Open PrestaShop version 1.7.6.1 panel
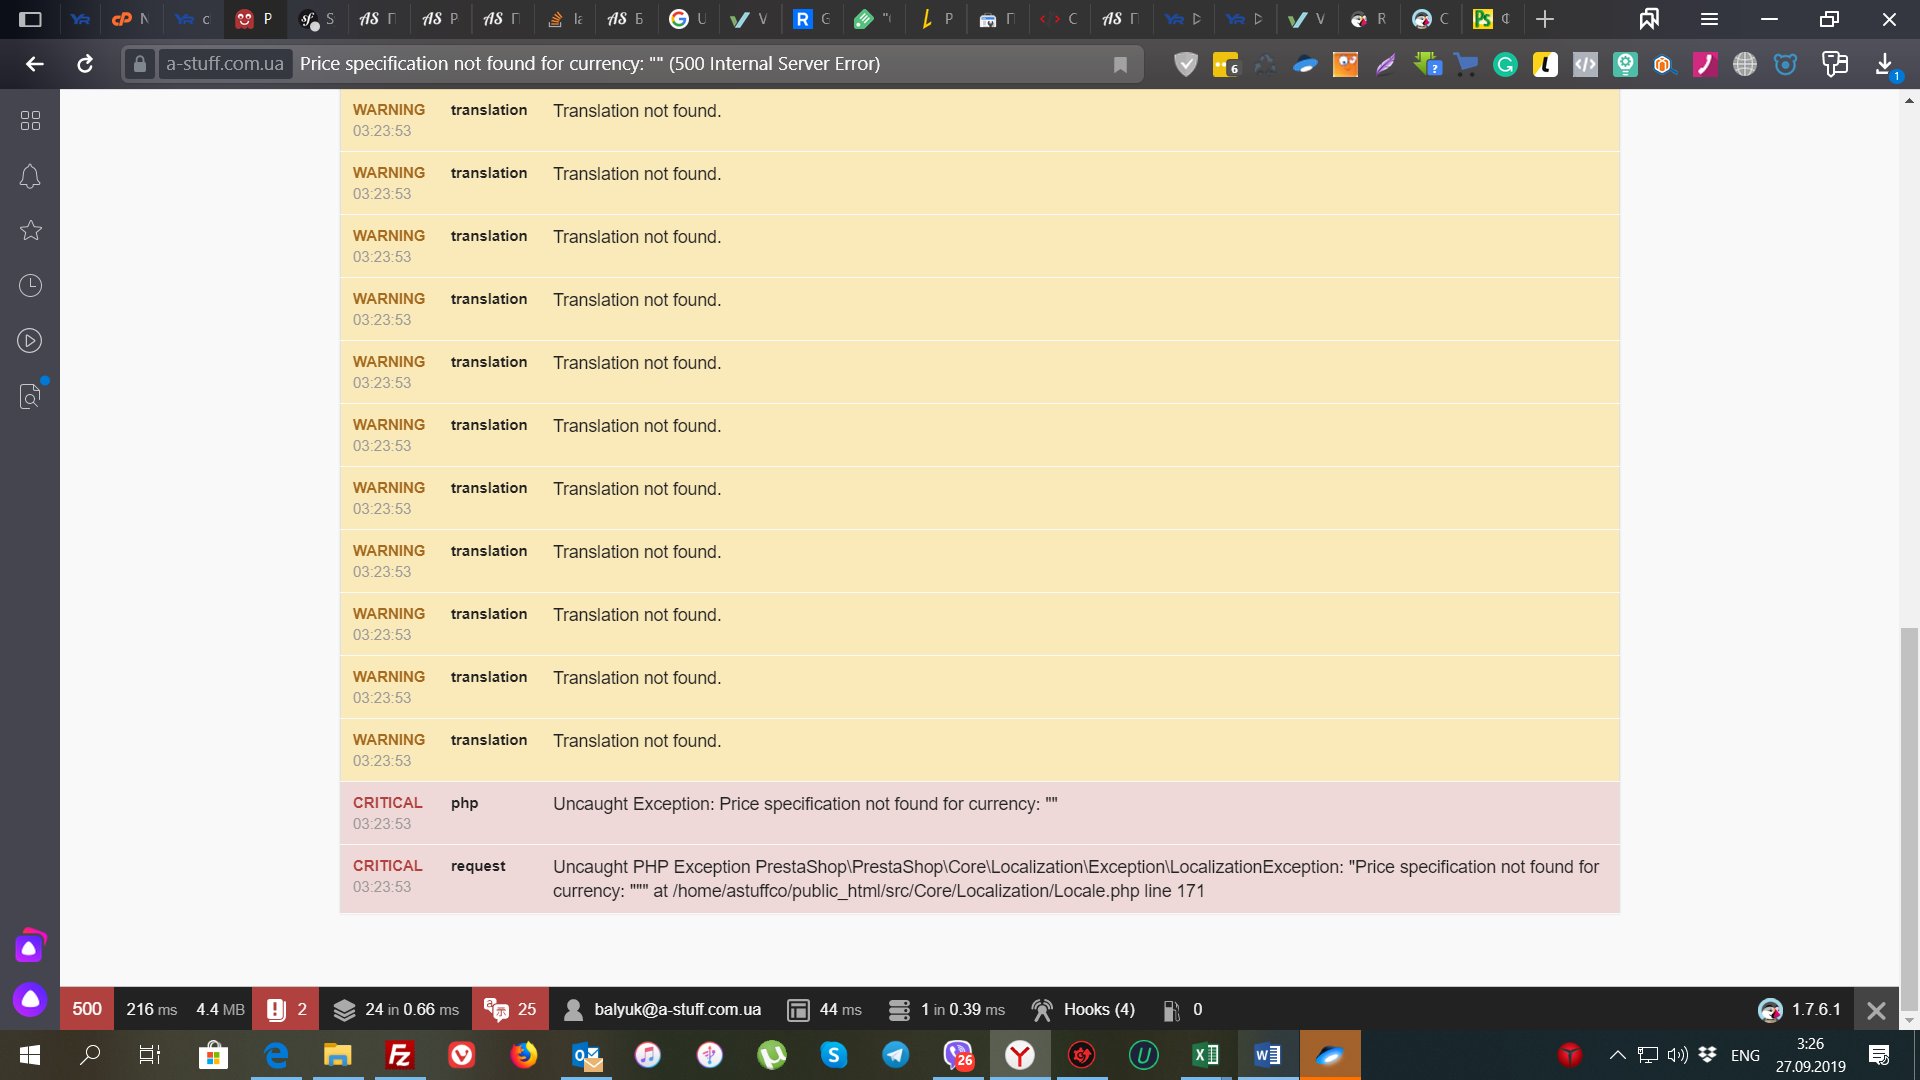1920x1080 pixels. (1799, 1009)
